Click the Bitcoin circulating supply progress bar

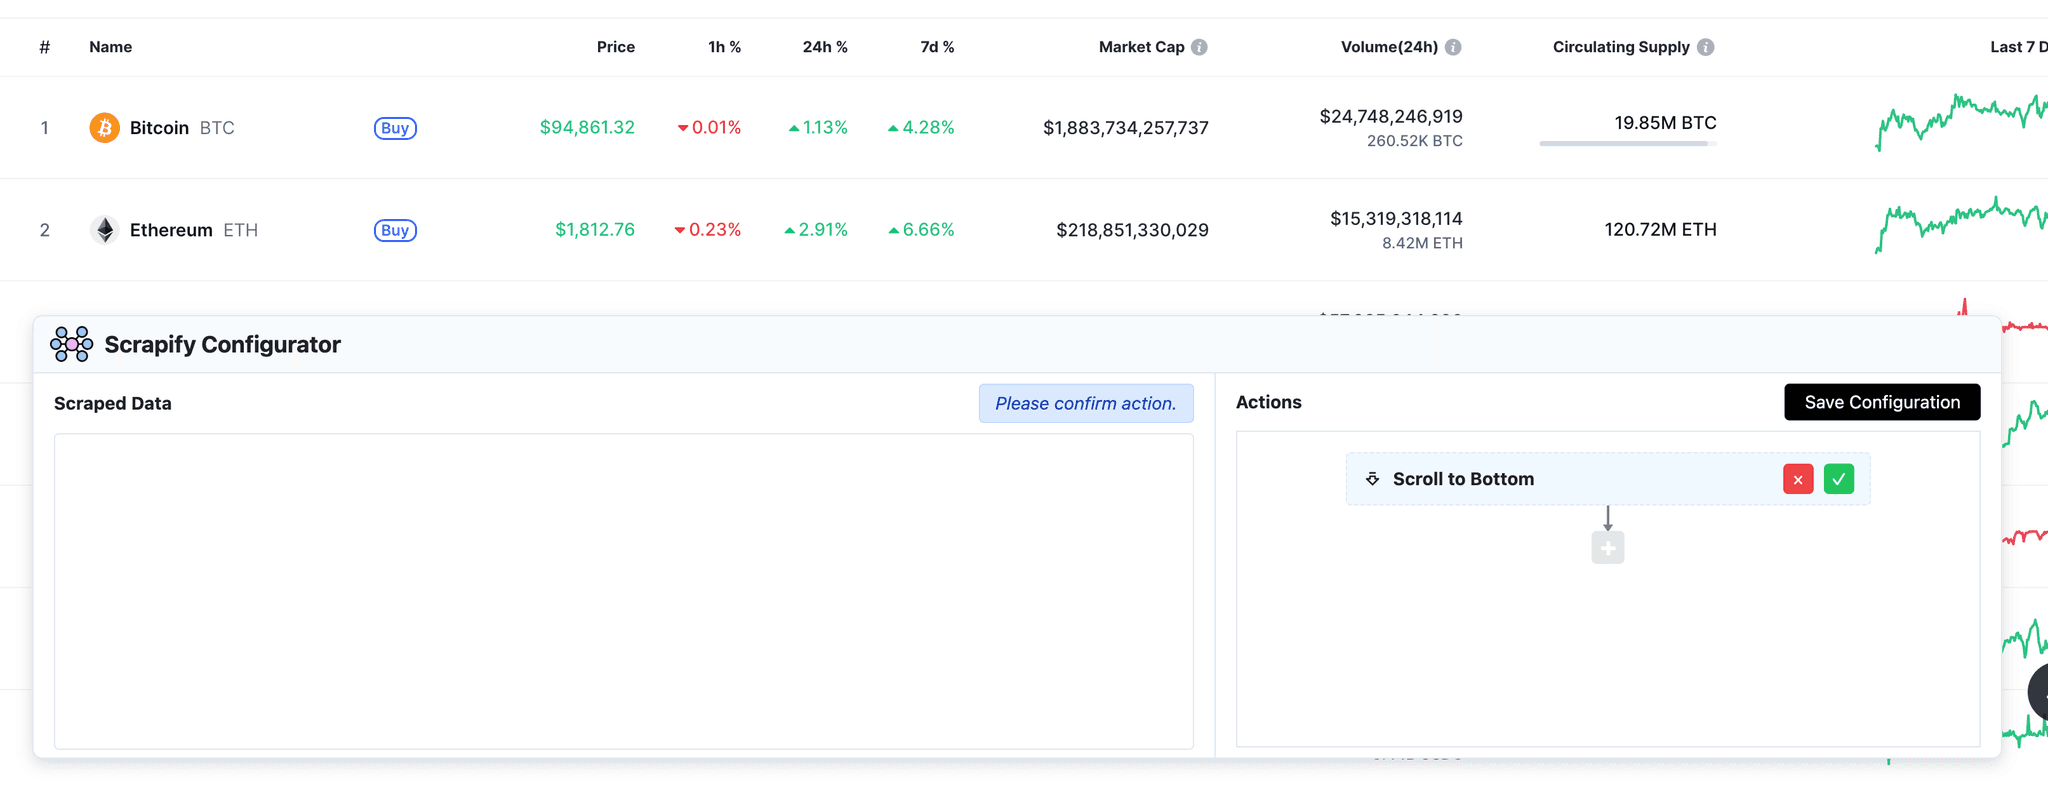point(1628,144)
